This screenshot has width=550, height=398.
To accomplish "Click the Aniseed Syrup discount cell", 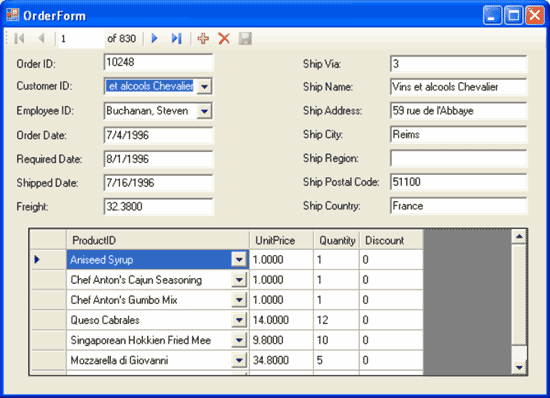I will 391,259.
